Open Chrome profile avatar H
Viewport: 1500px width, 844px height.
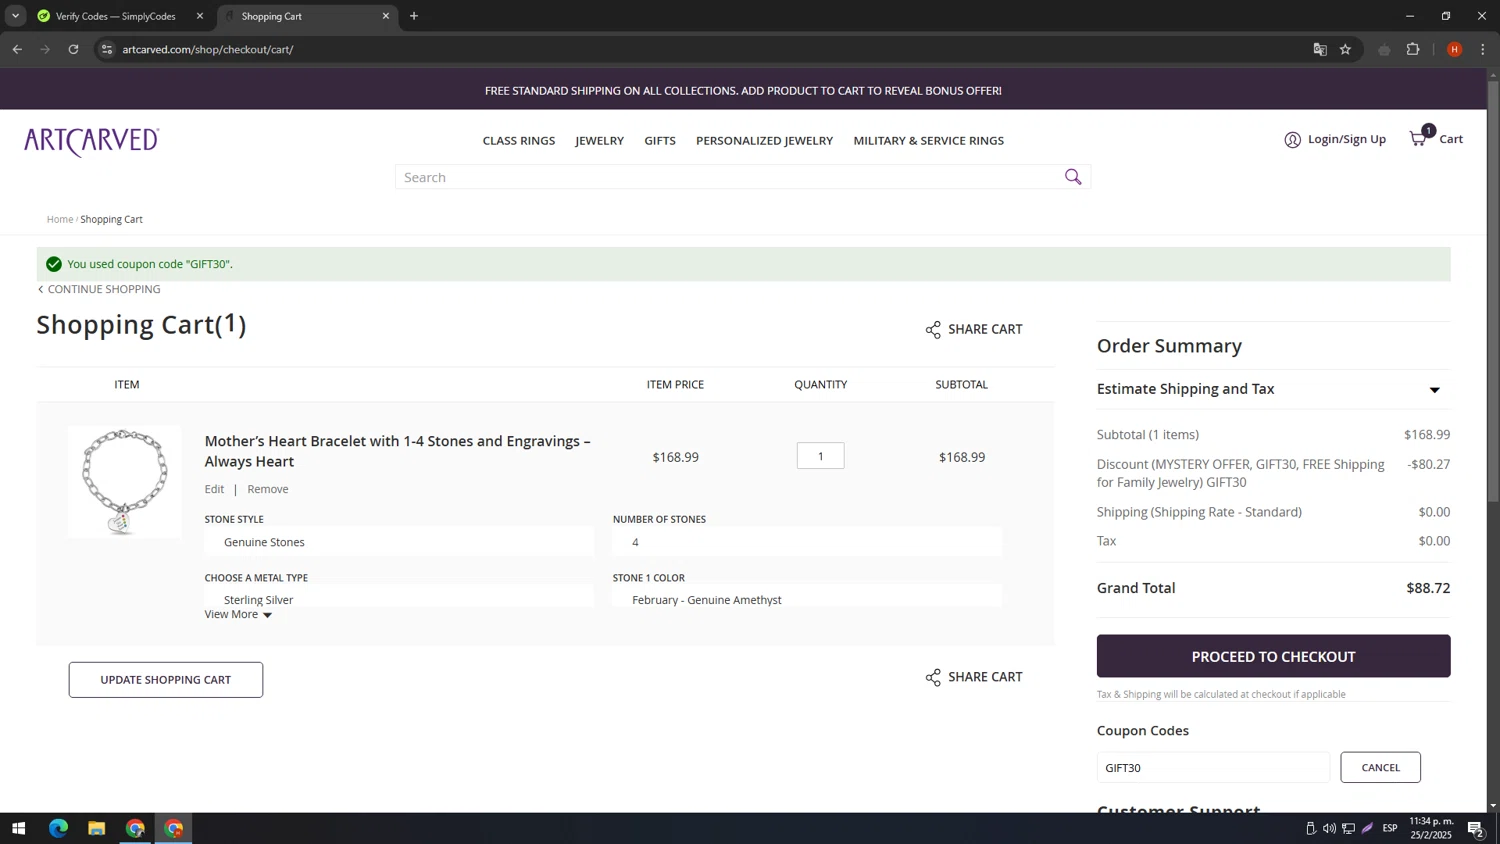(x=1454, y=49)
